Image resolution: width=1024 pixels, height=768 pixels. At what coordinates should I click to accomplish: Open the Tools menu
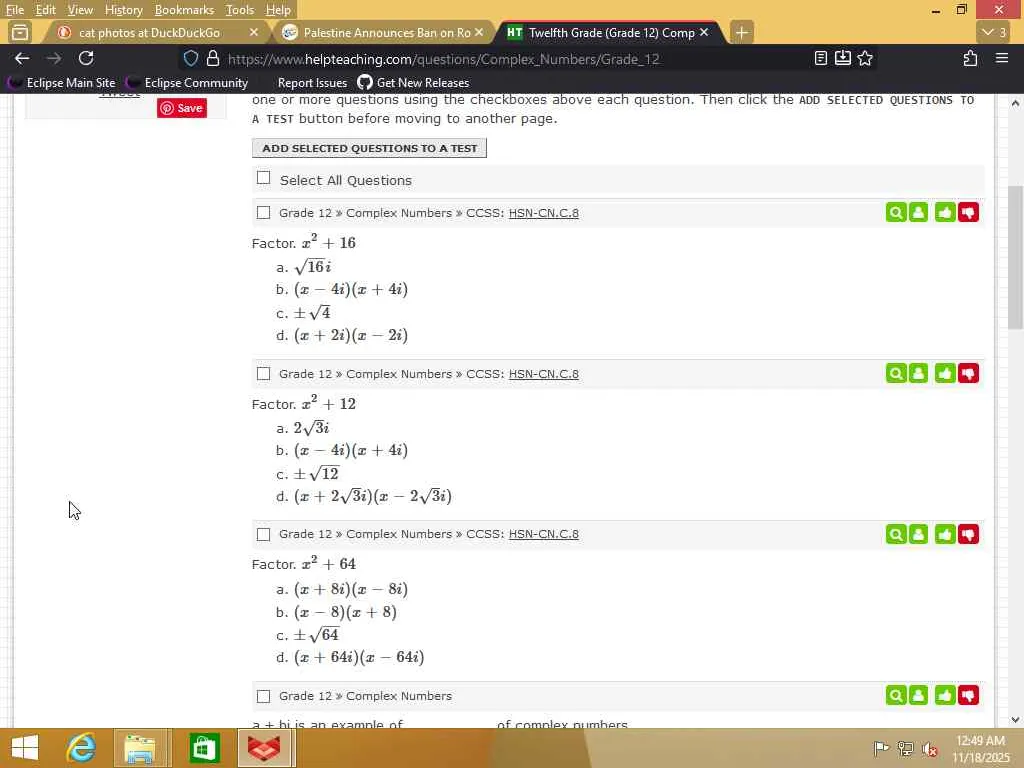[x=240, y=10]
